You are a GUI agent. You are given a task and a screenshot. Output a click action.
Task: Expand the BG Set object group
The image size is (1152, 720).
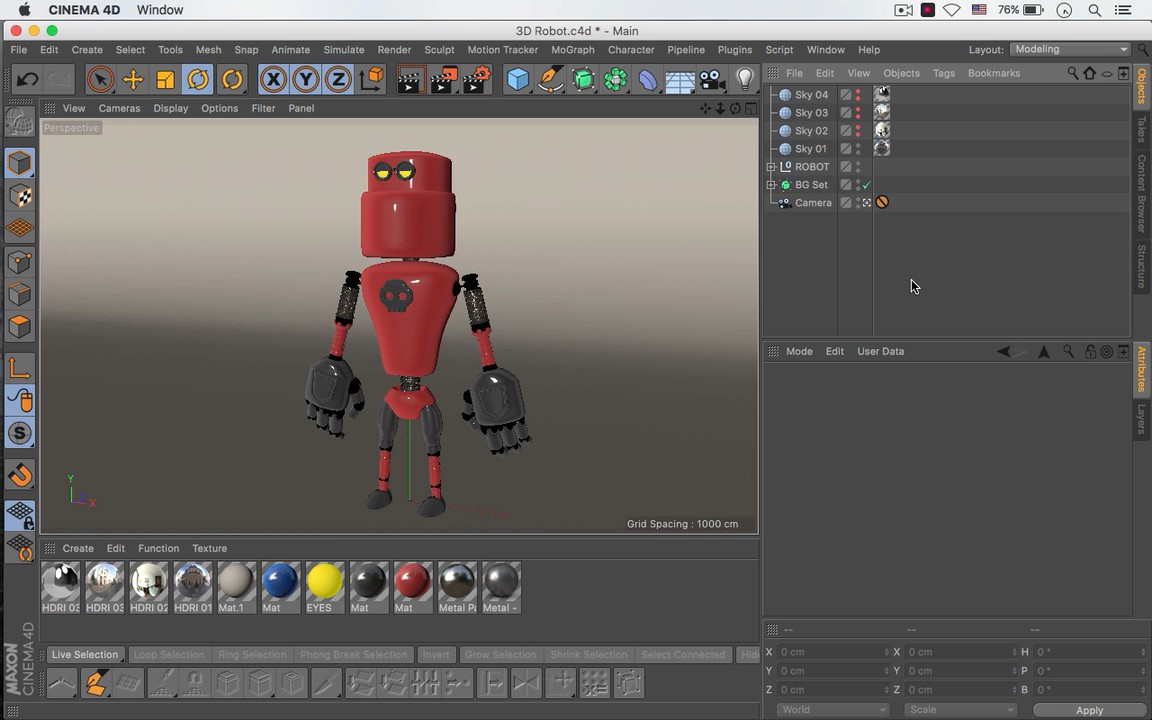(x=771, y=185)
